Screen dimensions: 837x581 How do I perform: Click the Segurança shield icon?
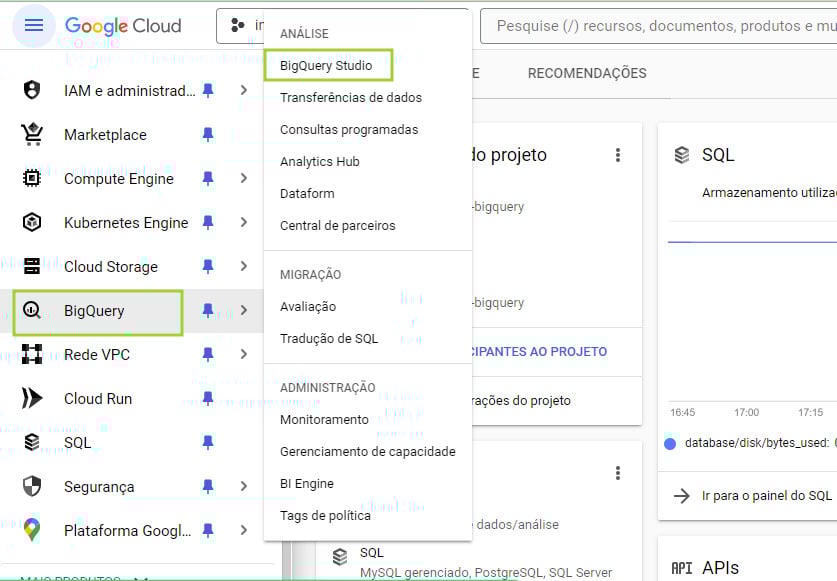click(x=32, y=486)
